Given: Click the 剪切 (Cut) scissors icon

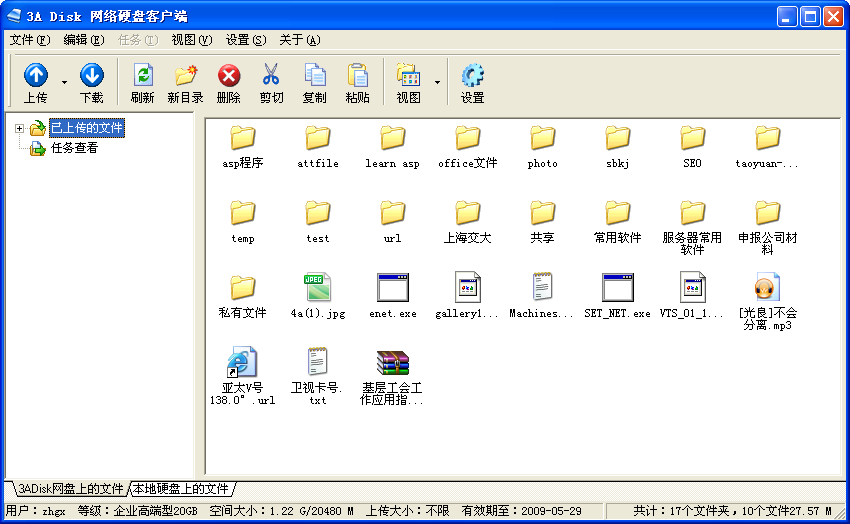Looking at the screenshot, I should pos(271,76).
